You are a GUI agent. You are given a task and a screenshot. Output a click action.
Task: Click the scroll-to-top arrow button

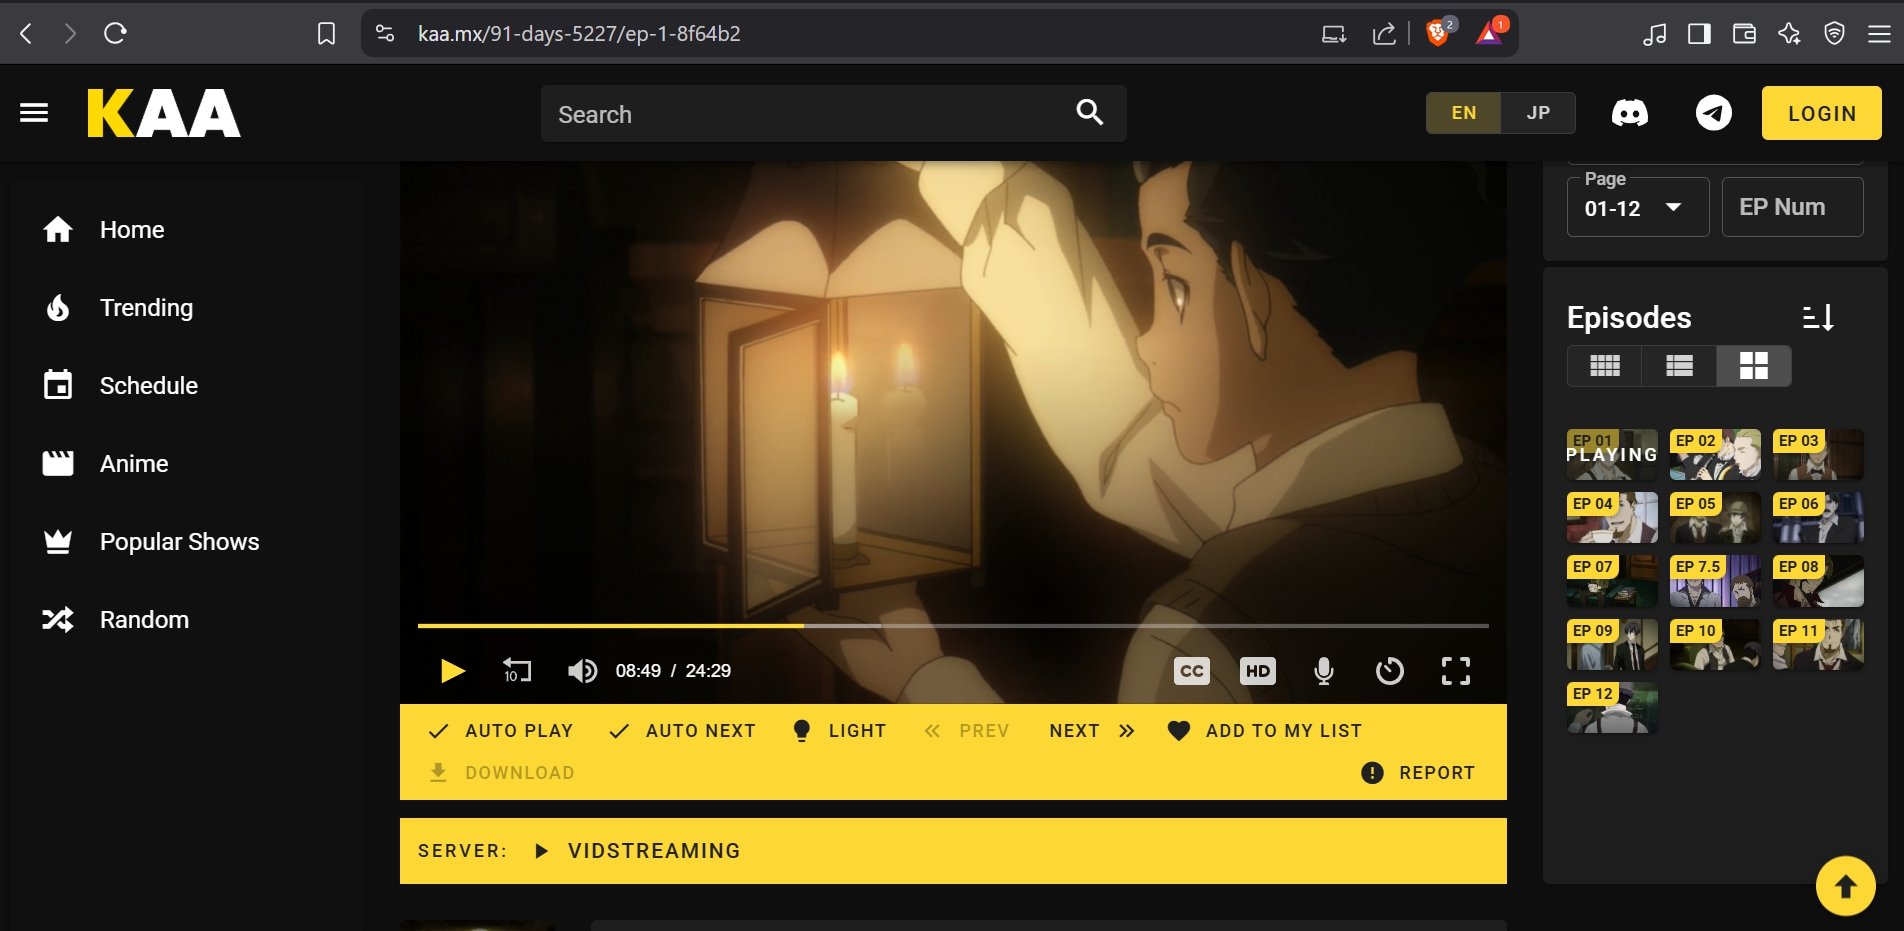1846,886
